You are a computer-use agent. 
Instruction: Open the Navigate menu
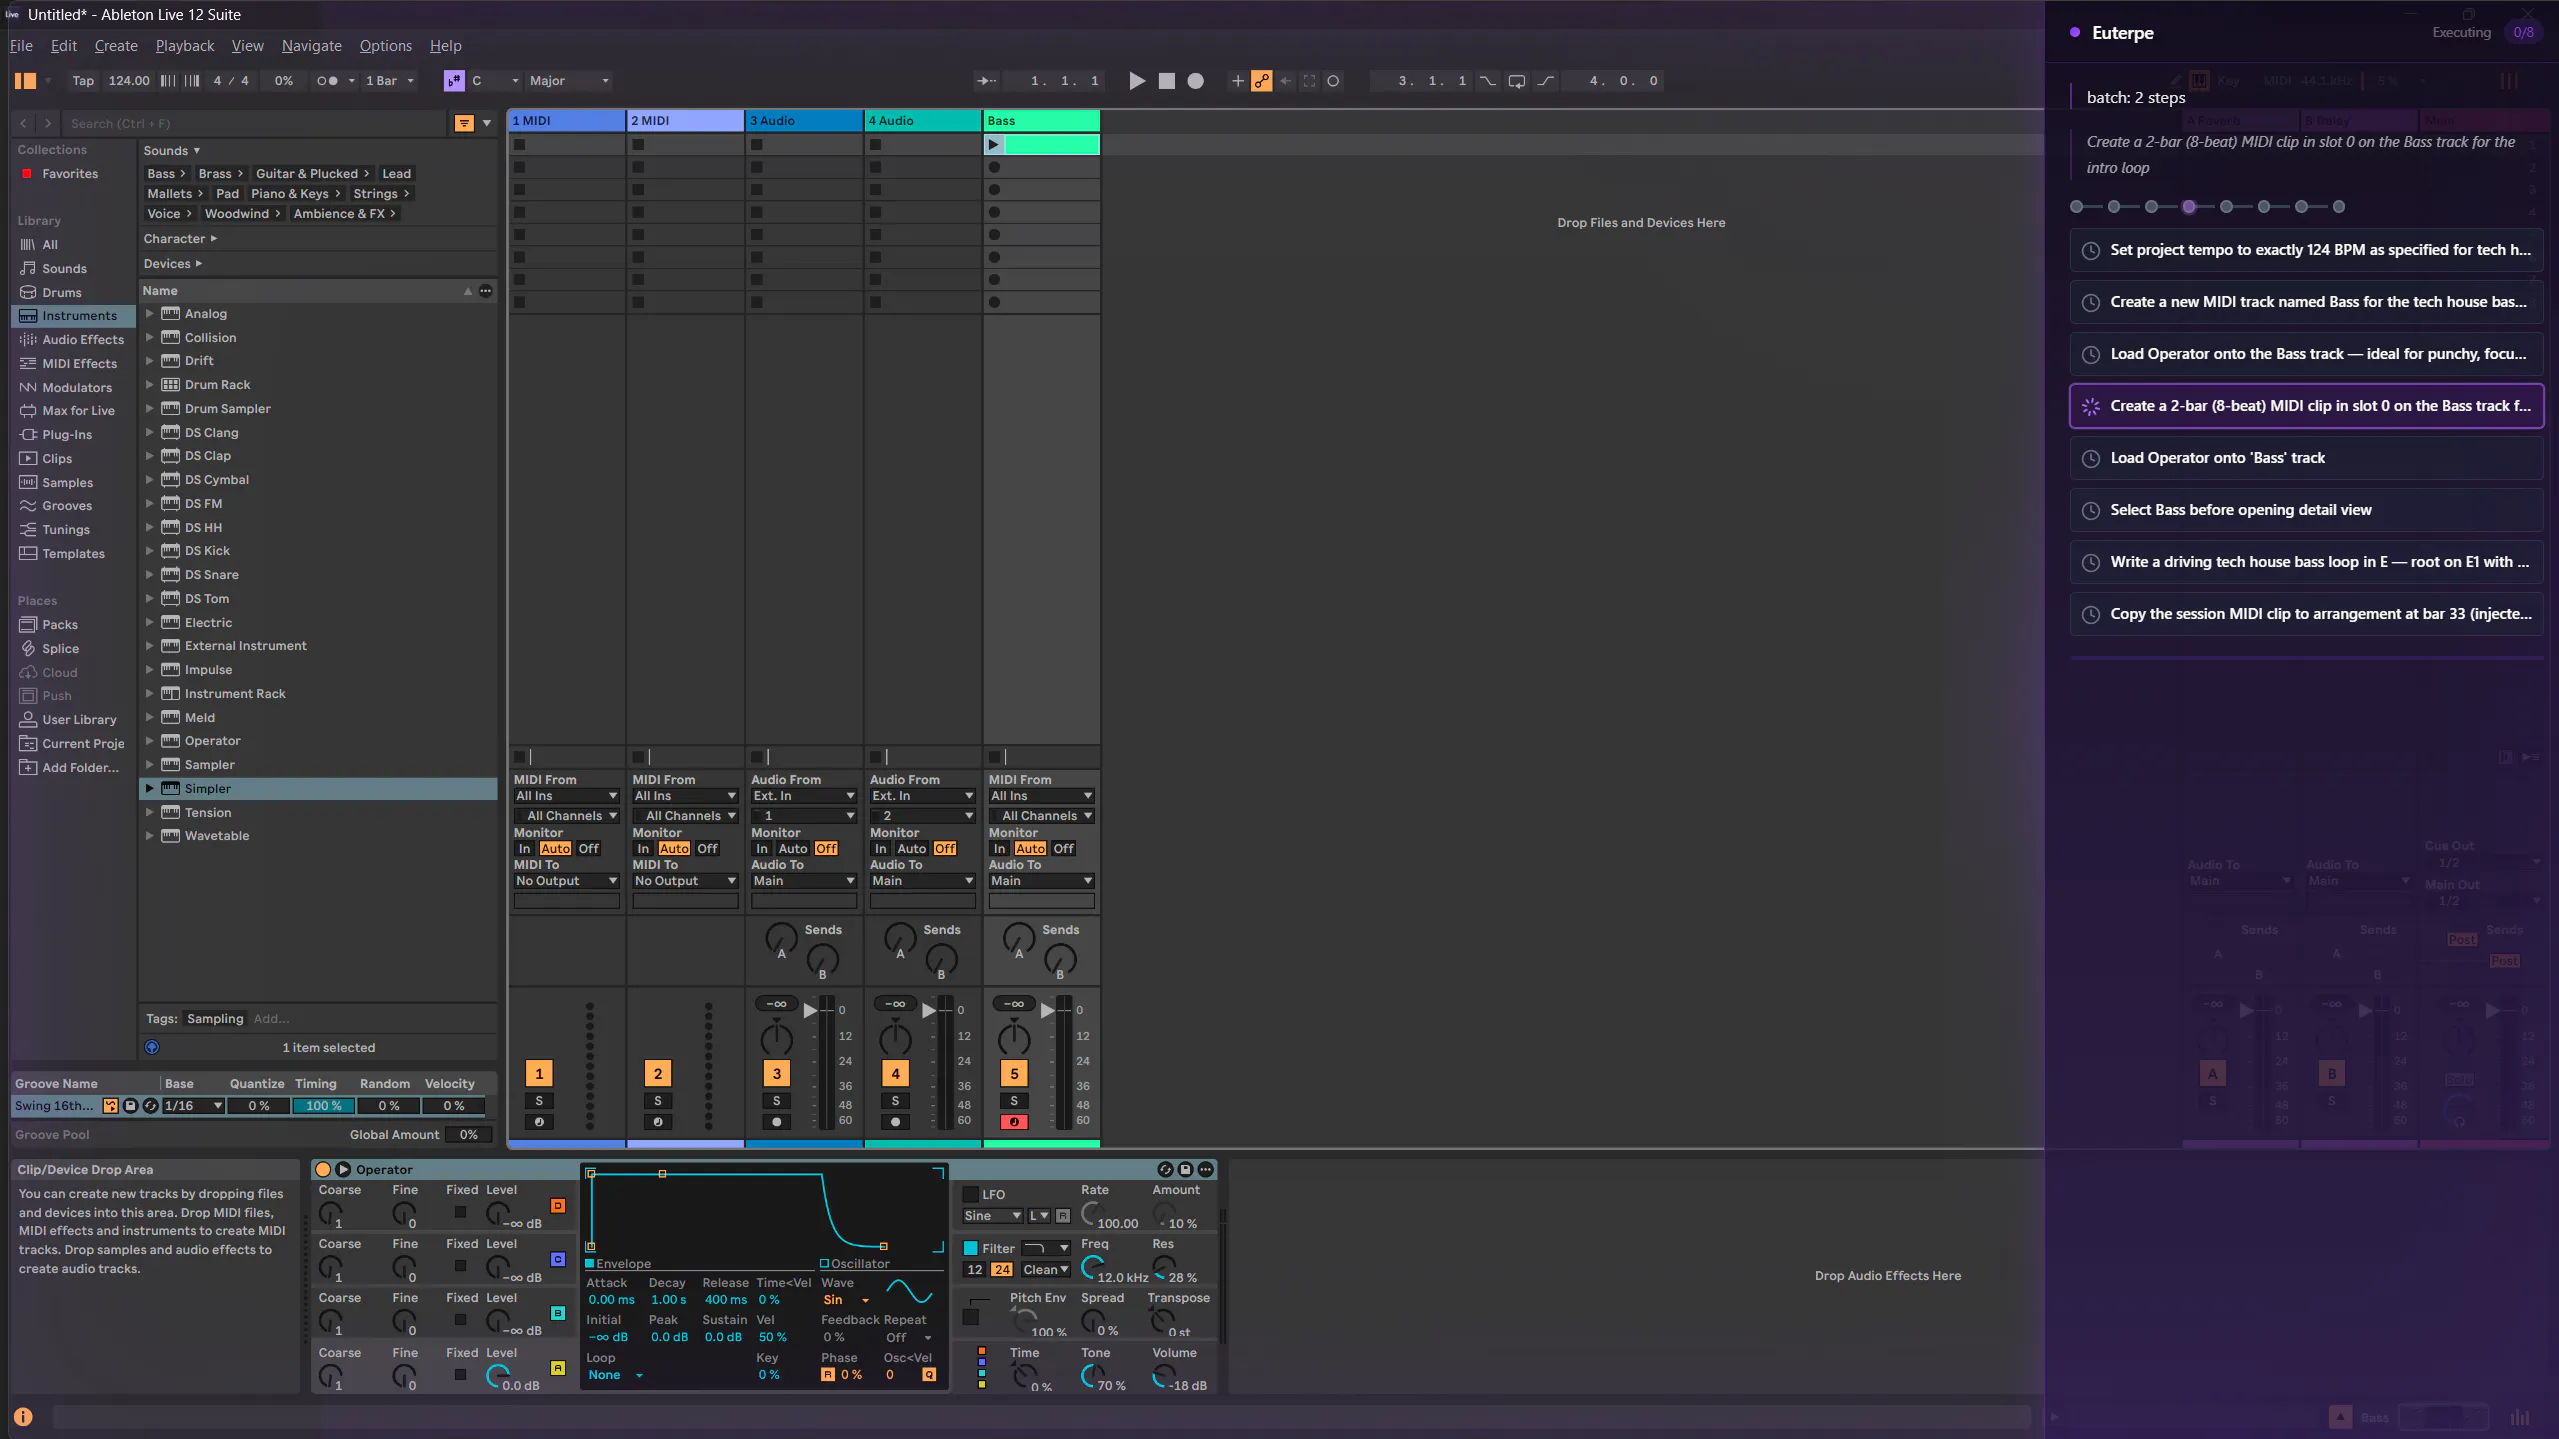coord(311,46)
